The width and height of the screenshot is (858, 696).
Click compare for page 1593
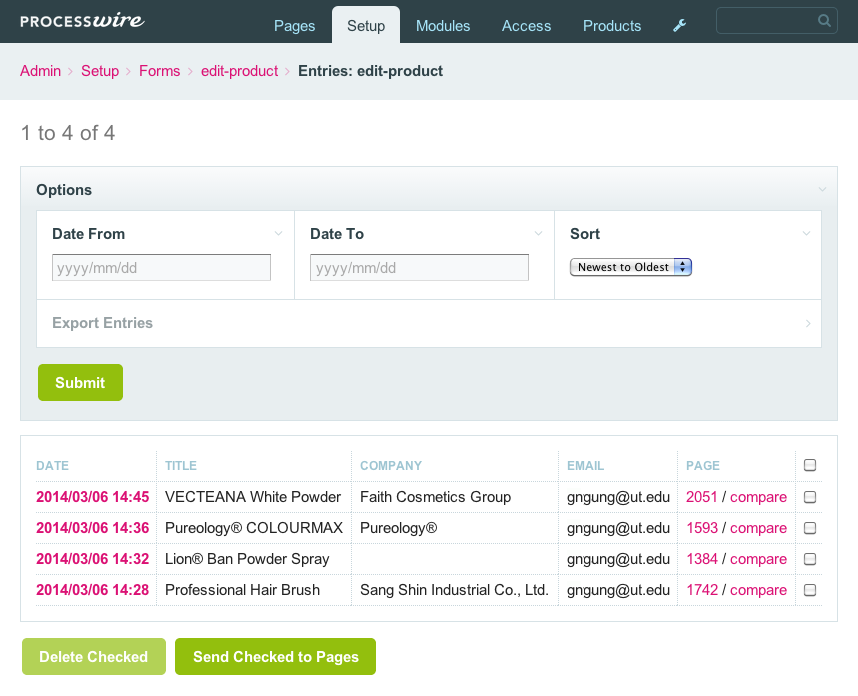(758, 528)
